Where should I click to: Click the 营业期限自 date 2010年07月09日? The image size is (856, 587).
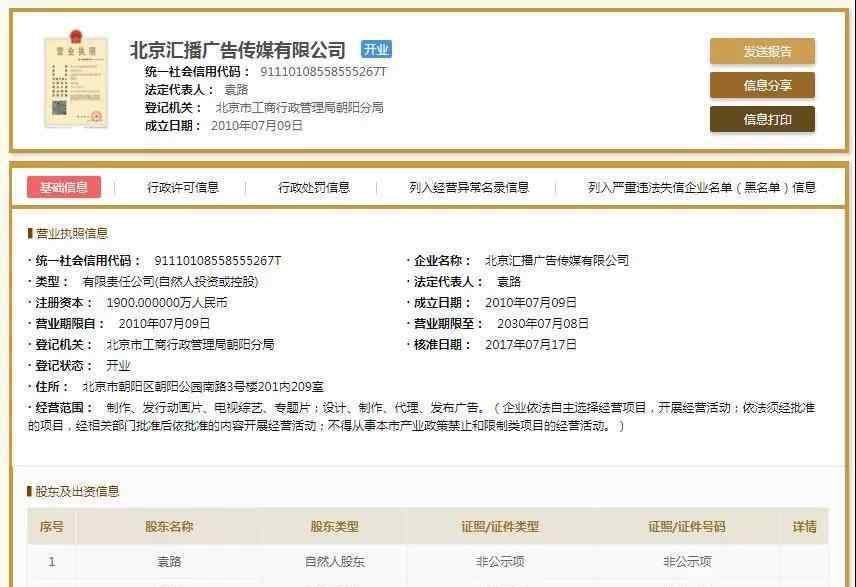point(164,323)
